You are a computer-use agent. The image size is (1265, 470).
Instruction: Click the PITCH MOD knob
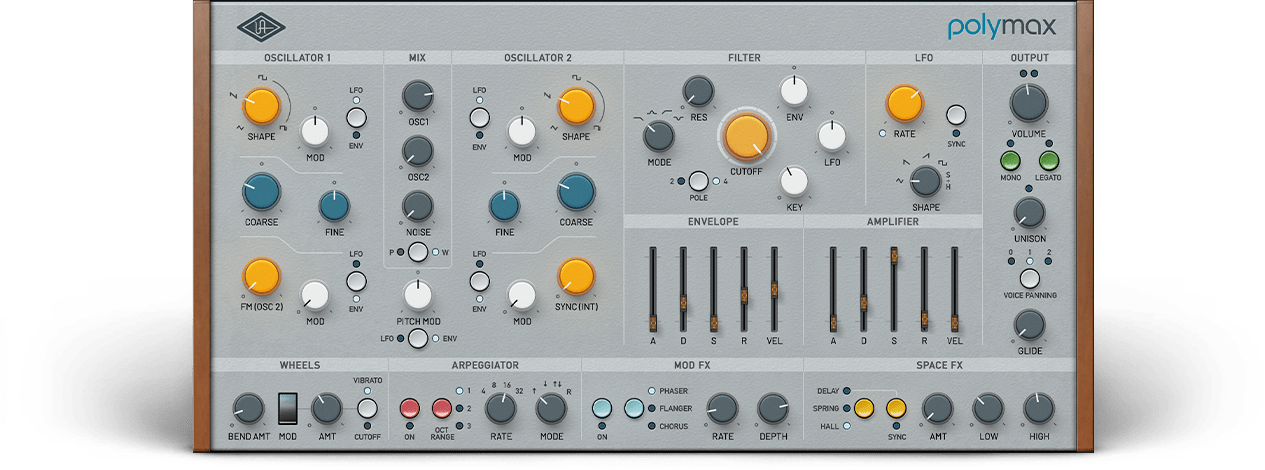click(x=417, y=294)
